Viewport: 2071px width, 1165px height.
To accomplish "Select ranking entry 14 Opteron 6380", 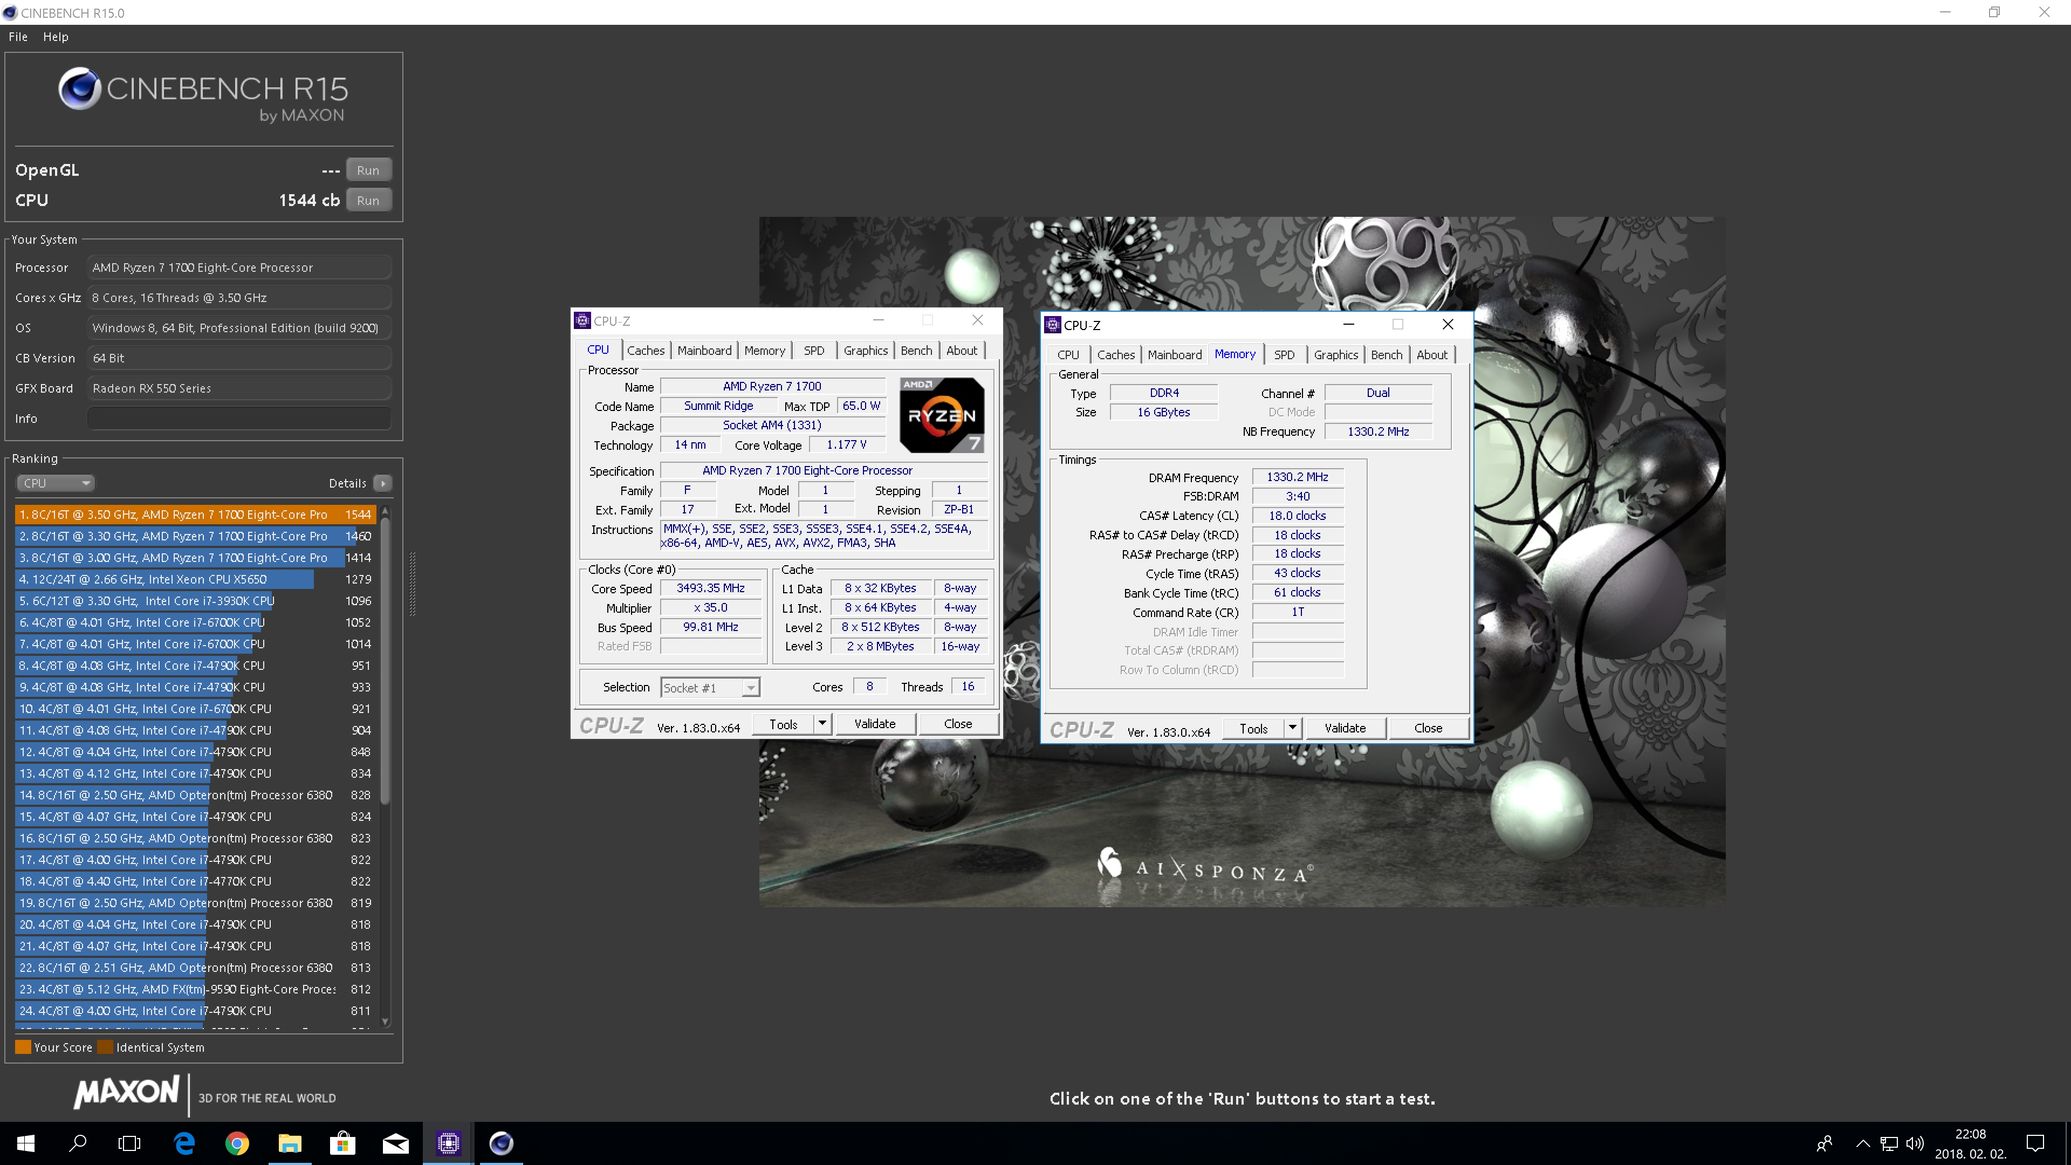I will coord(196,795).
